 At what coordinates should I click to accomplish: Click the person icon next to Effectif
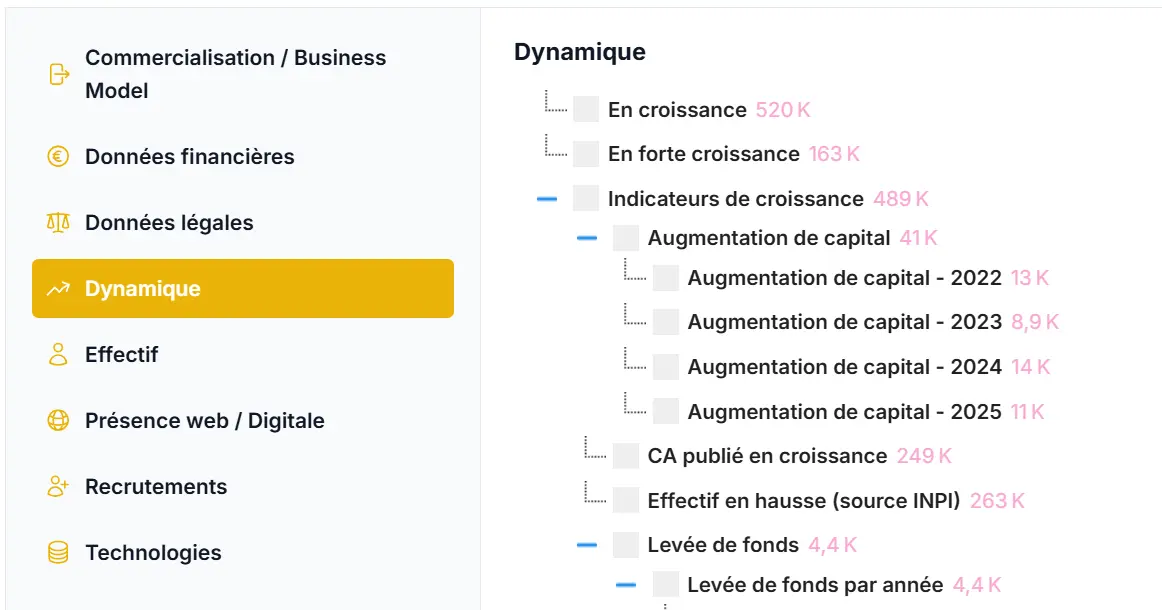point(57,354)
